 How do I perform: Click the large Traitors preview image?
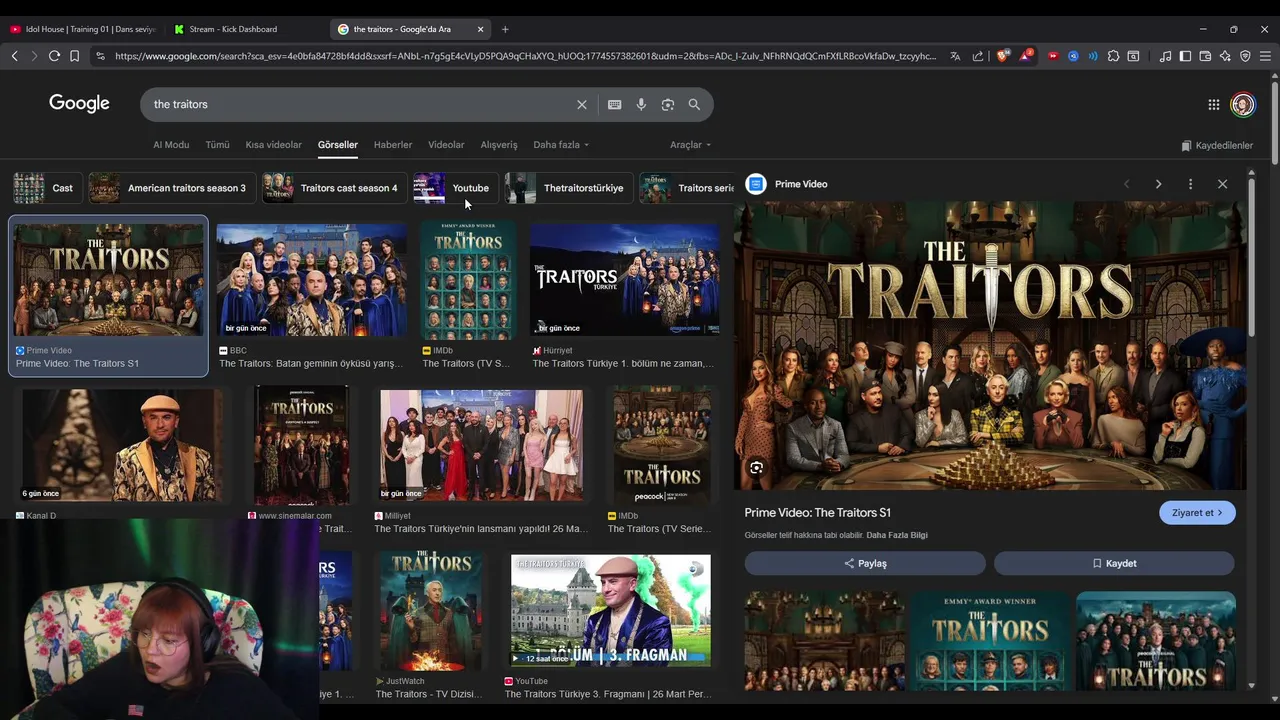(990, 346)
